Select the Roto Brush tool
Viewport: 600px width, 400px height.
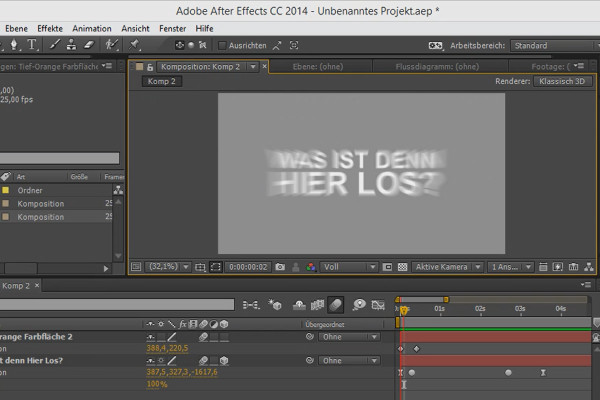pyautogui.click(x=111, y=45)
